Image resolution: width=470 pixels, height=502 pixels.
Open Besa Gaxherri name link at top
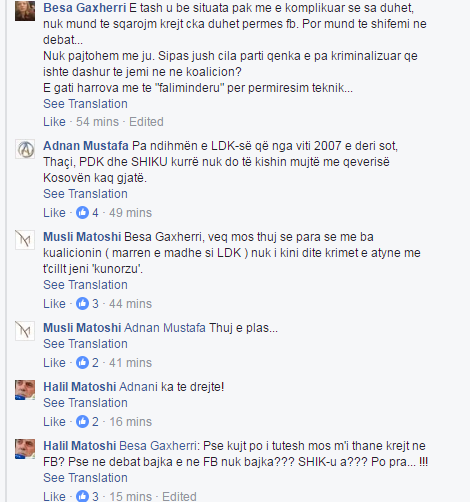(x=85, y=8)
